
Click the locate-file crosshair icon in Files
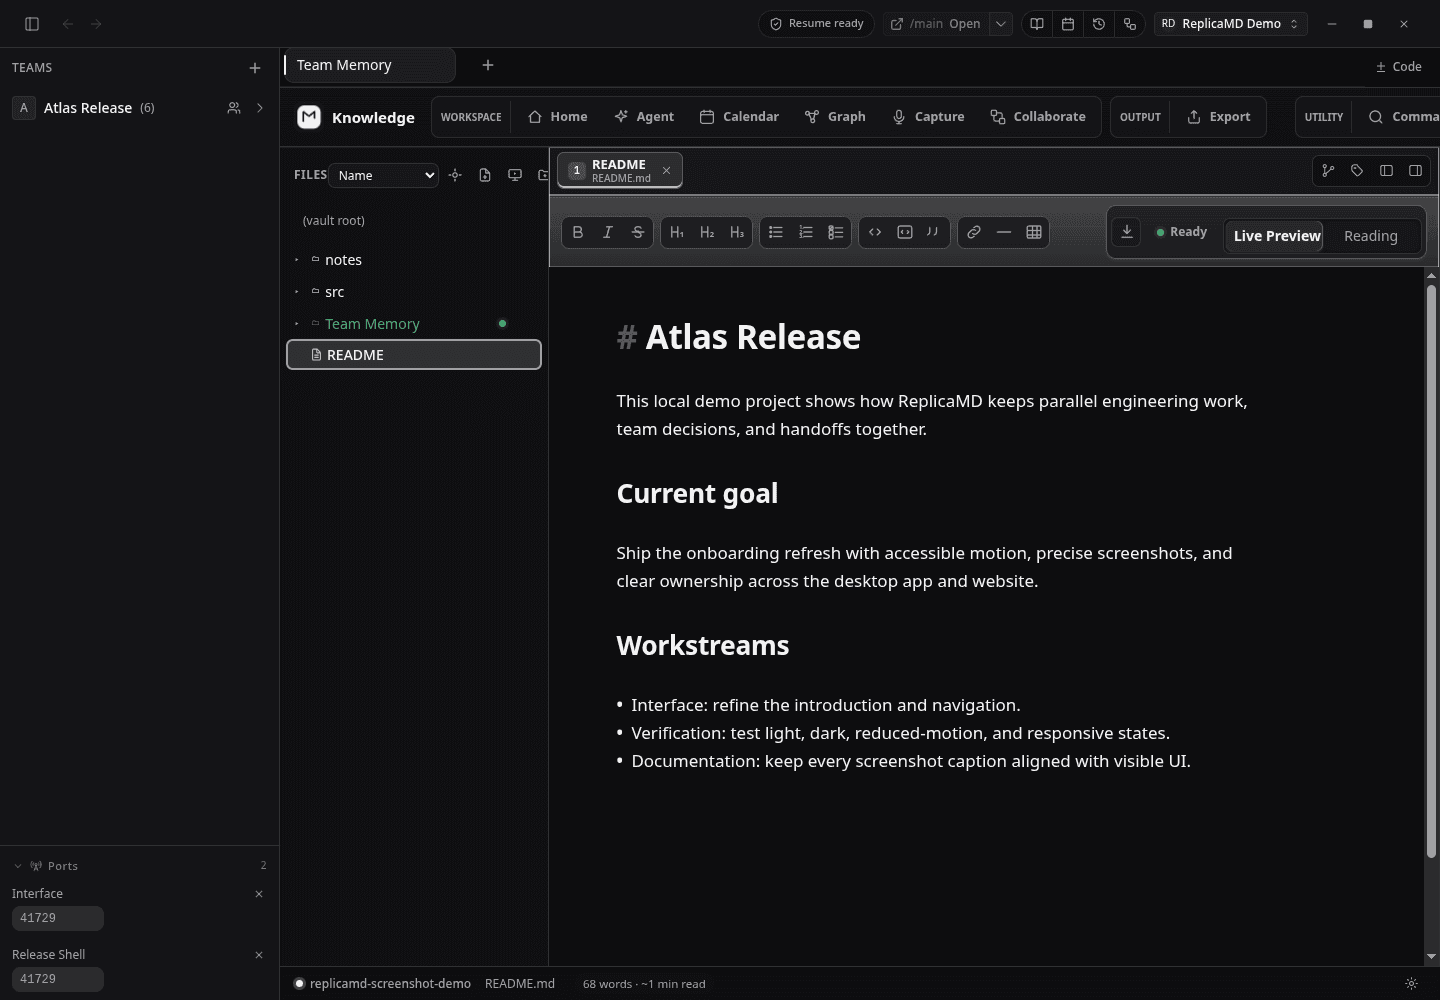[x=455, y=175]
